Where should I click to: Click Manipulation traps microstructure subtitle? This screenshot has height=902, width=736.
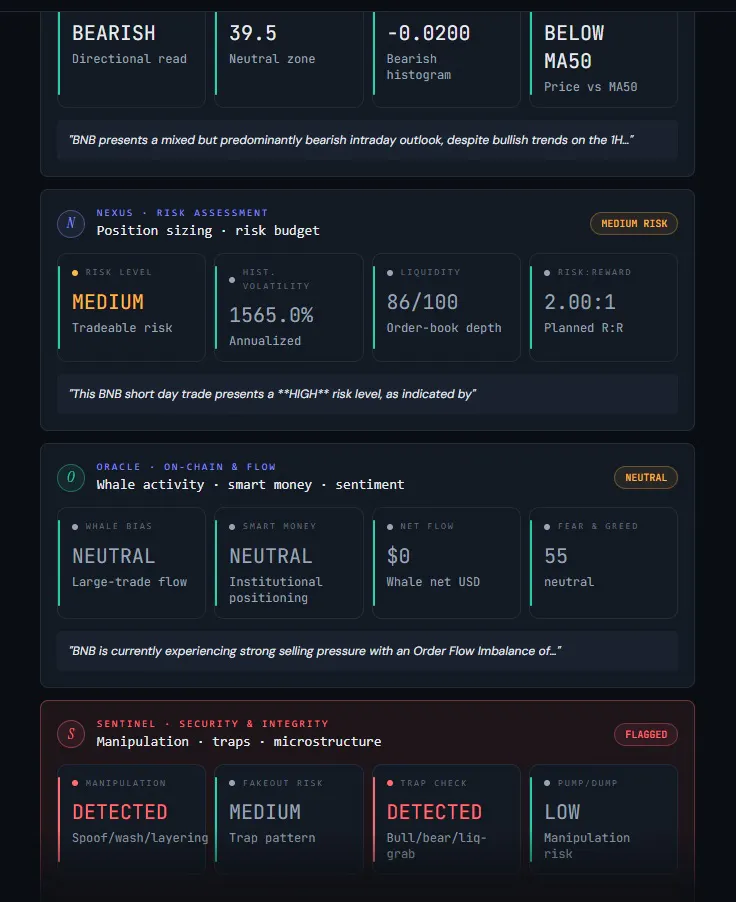[x=239, y=742]
